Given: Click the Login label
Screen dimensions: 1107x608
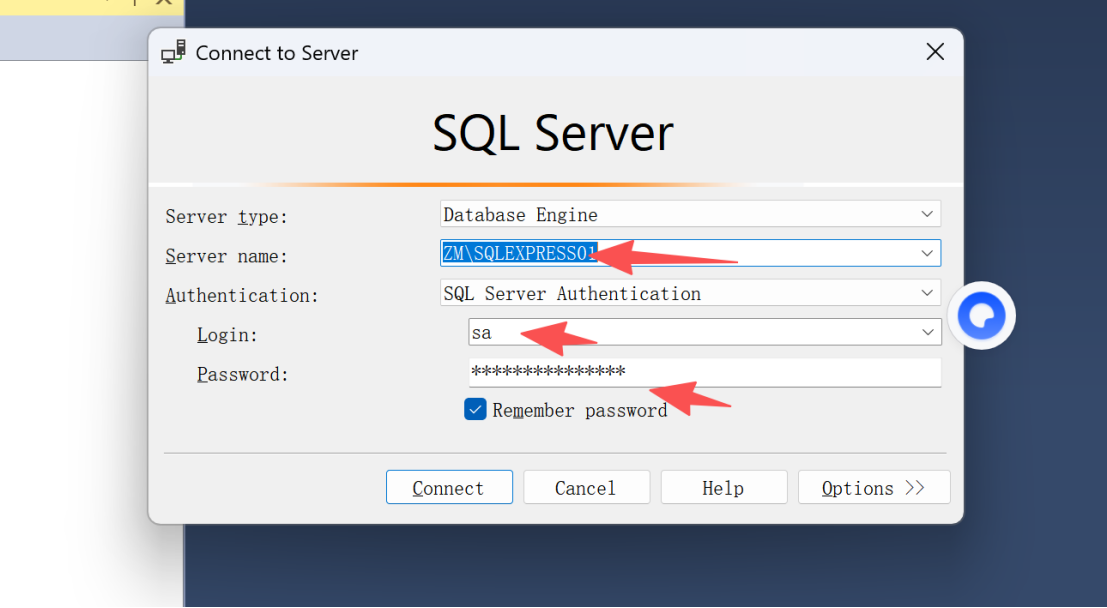Looking at the screenshot, I should (x=227, y=335).
